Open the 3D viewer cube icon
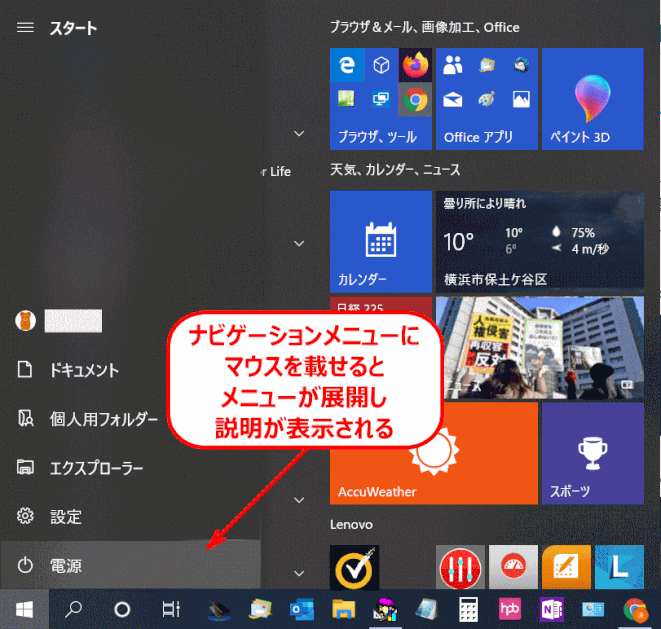 pyautogui.click(x=381, y=65)
